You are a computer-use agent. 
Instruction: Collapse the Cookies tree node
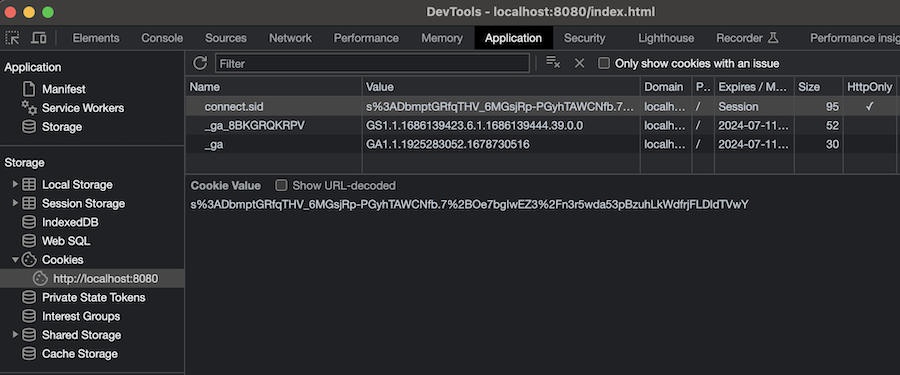coord(15,260)
